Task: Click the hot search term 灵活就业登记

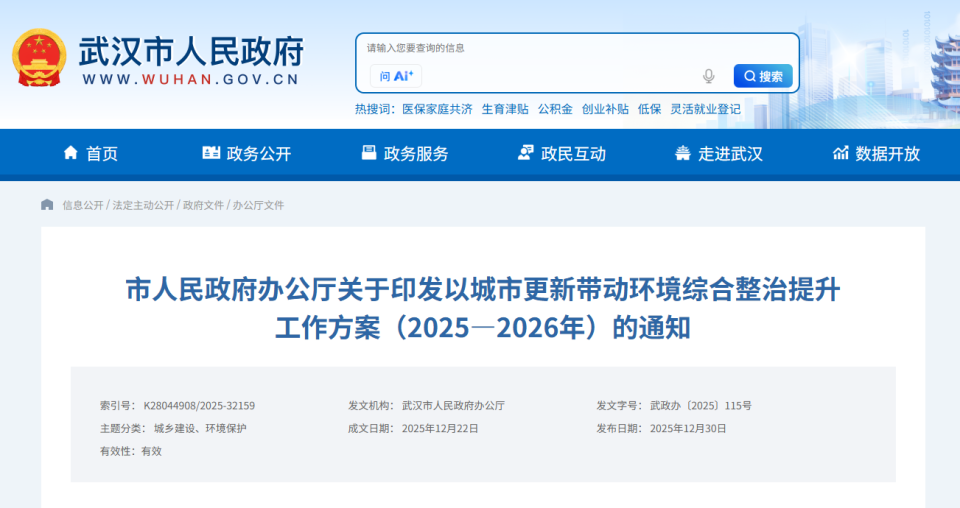Action: tap(705, 109)
